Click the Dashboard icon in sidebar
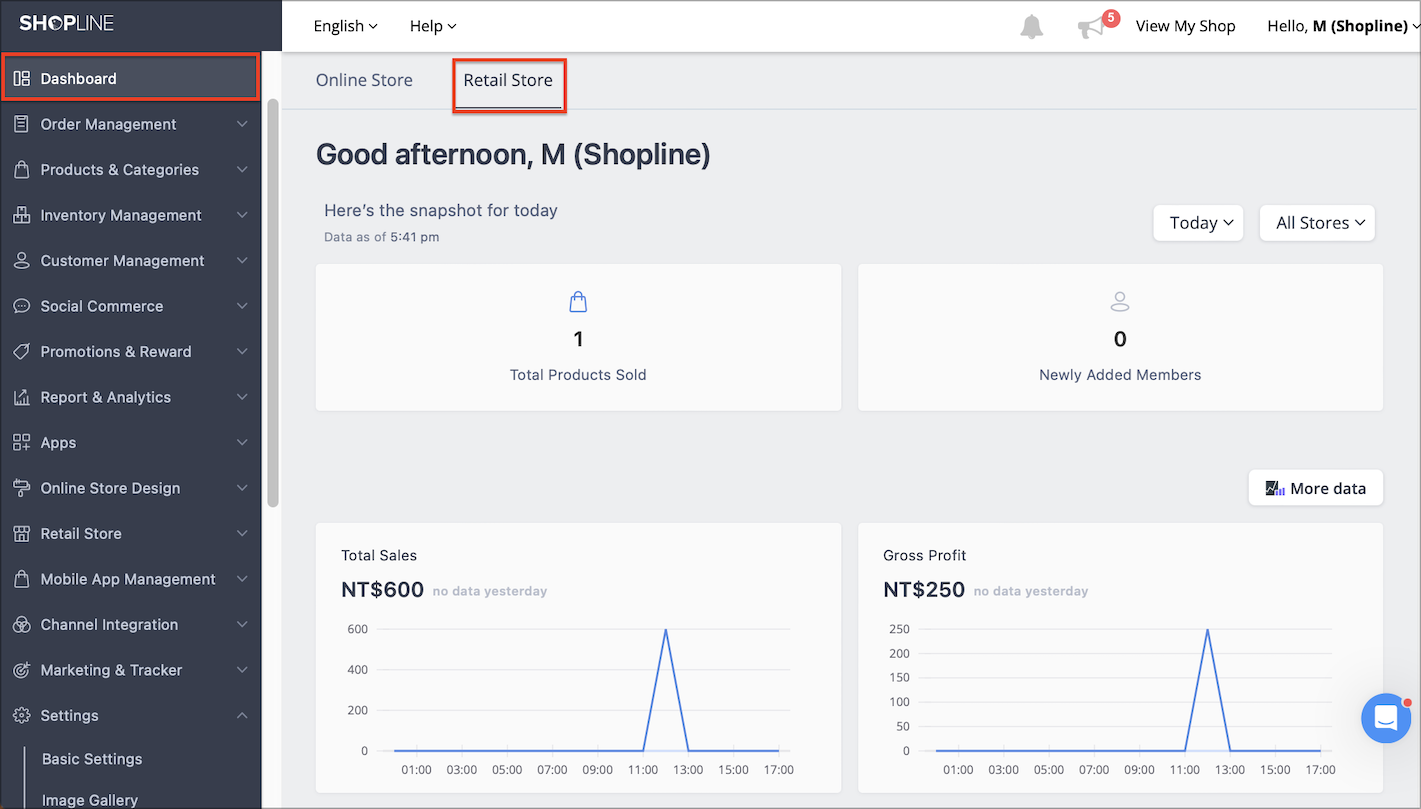The height and width of the screenshot is (809, 1421). (21, 79)
